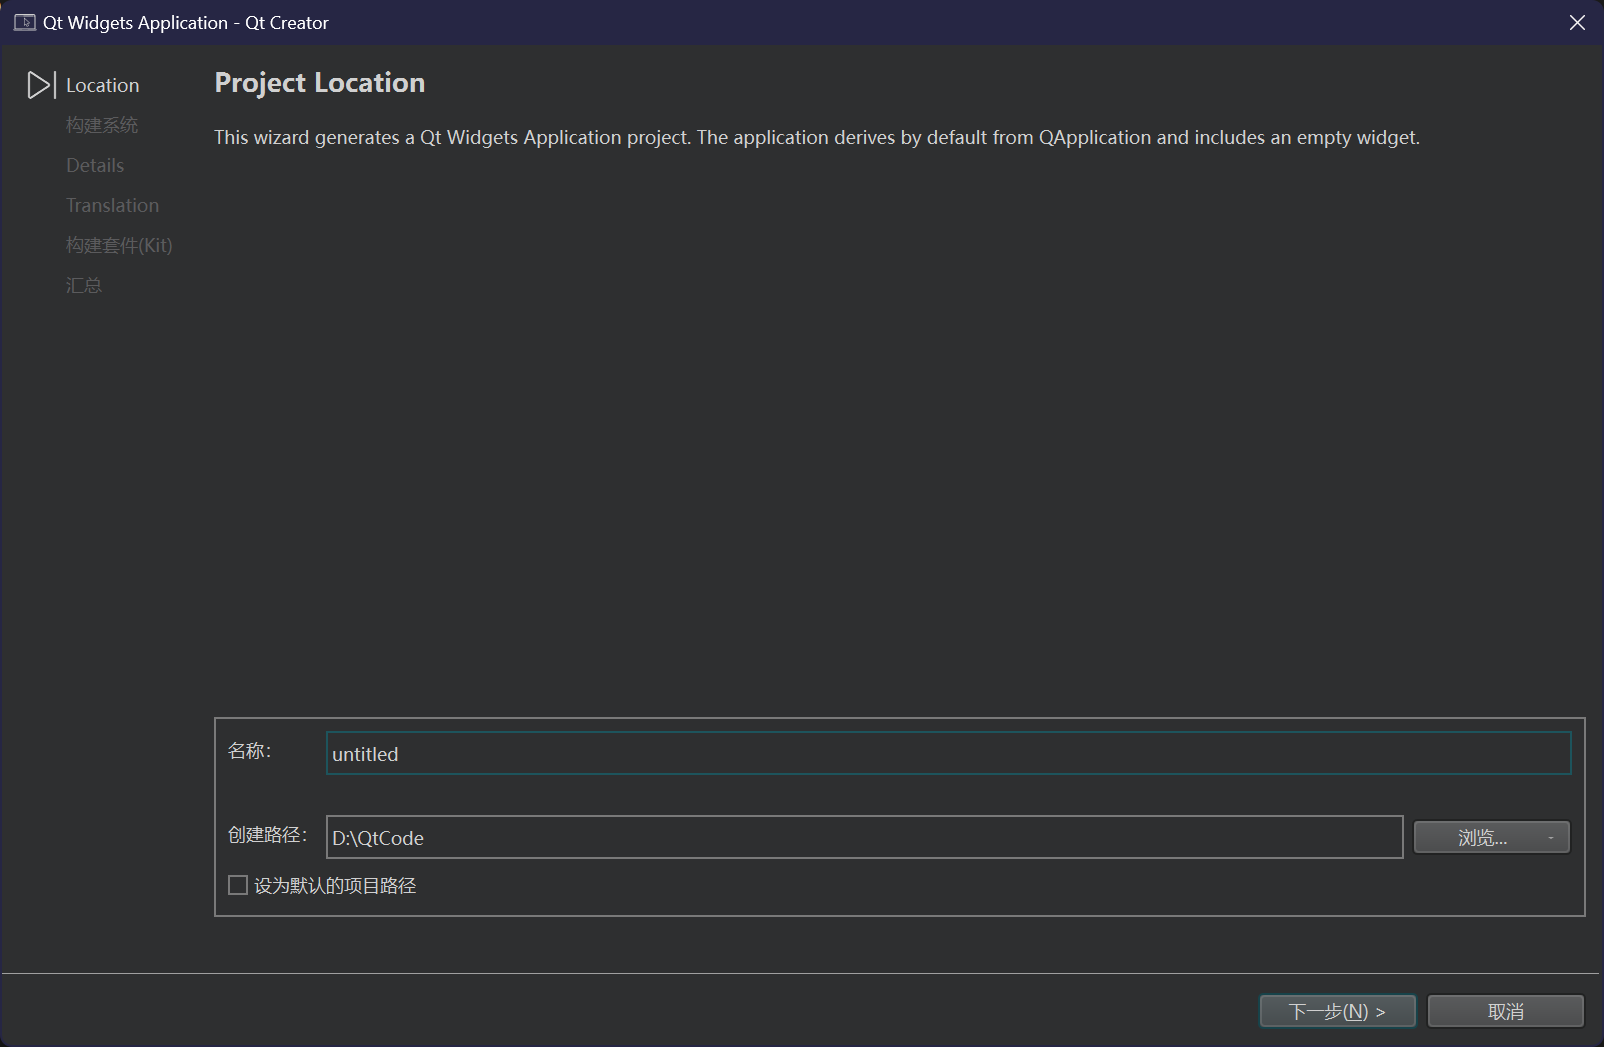Click the 名称 label text
Viewport: 1604px width, 1047px height.
[249, 751]
